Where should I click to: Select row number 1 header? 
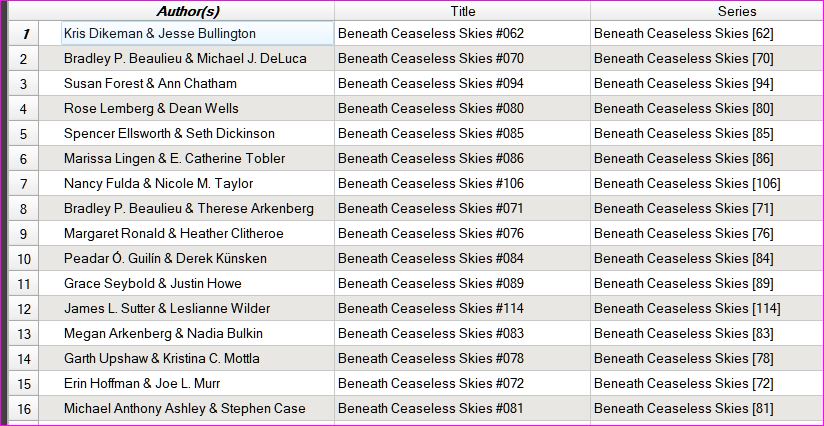pos(24,33)
